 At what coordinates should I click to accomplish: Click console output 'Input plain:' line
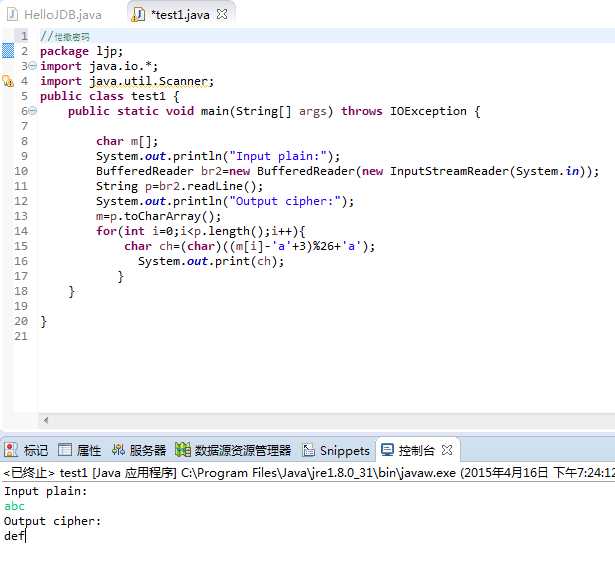[x=45, y=491]
